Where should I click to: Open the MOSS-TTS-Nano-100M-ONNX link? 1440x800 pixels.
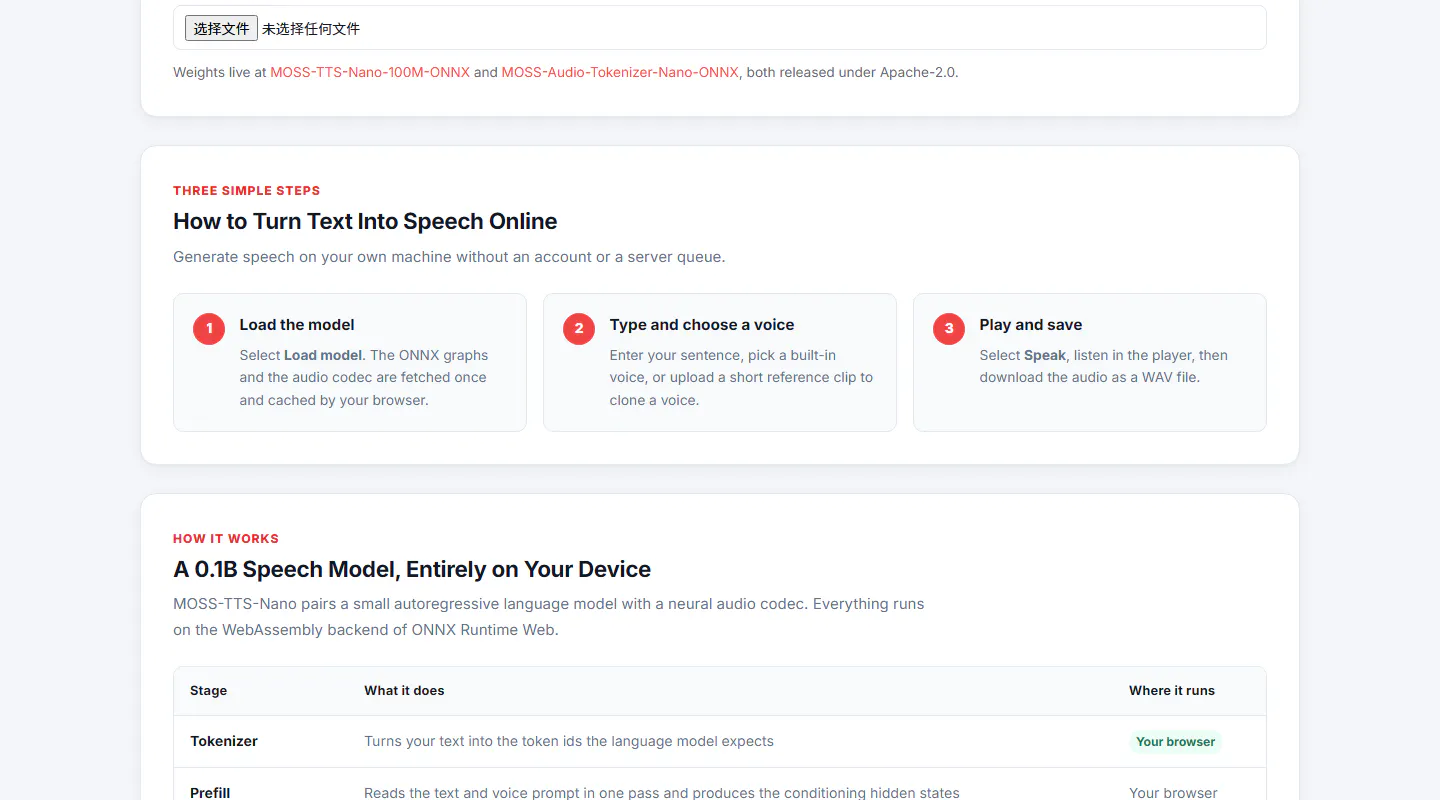[x=370, y=72]
